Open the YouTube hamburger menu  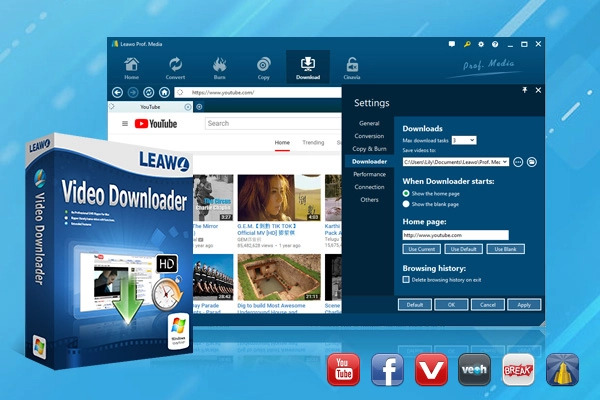point(124,124)
